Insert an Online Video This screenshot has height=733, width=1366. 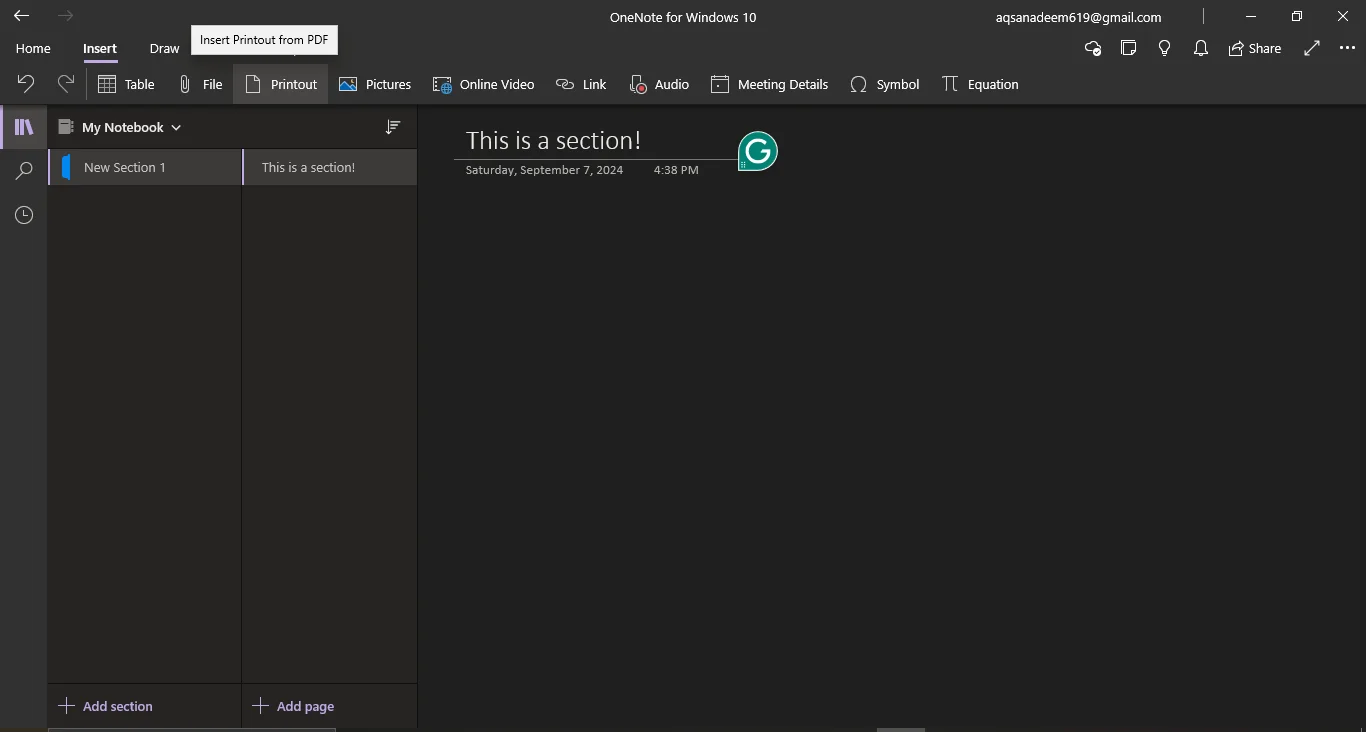[483, 84]
